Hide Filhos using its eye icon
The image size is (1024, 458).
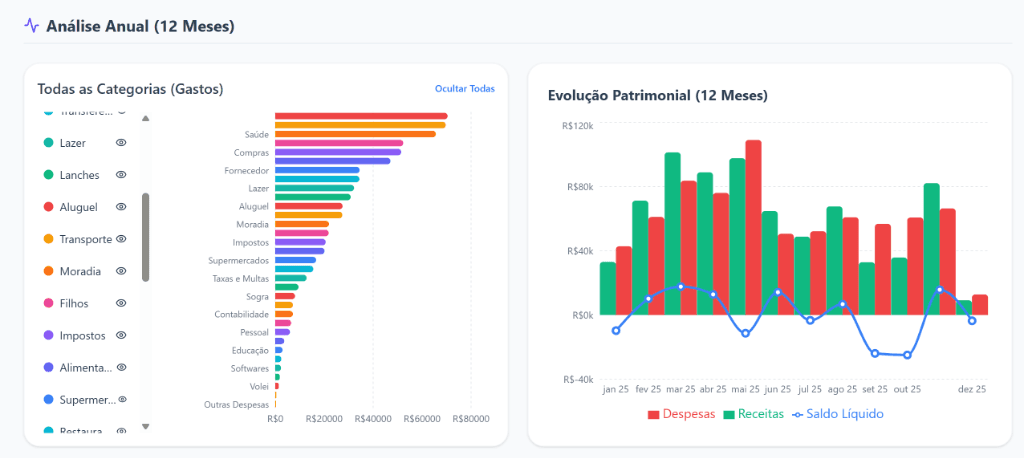click(121, 303)
